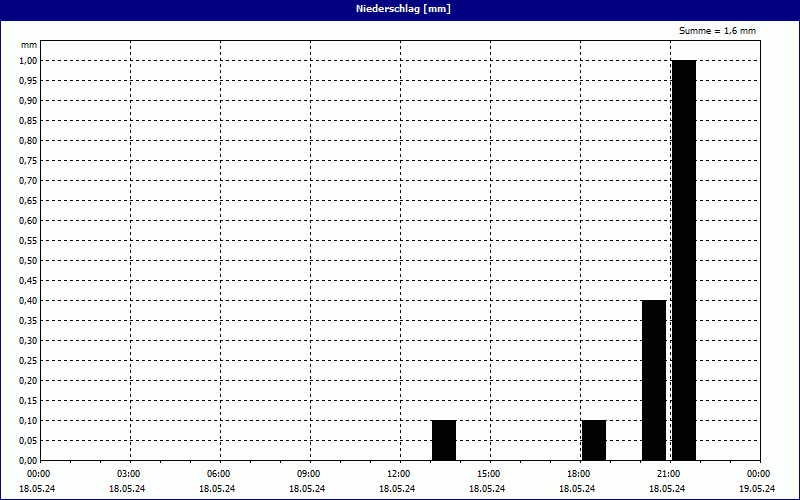Click the 0,45 y-axis value
Viewport: 800px width, 500px height.
pos(29,281)
